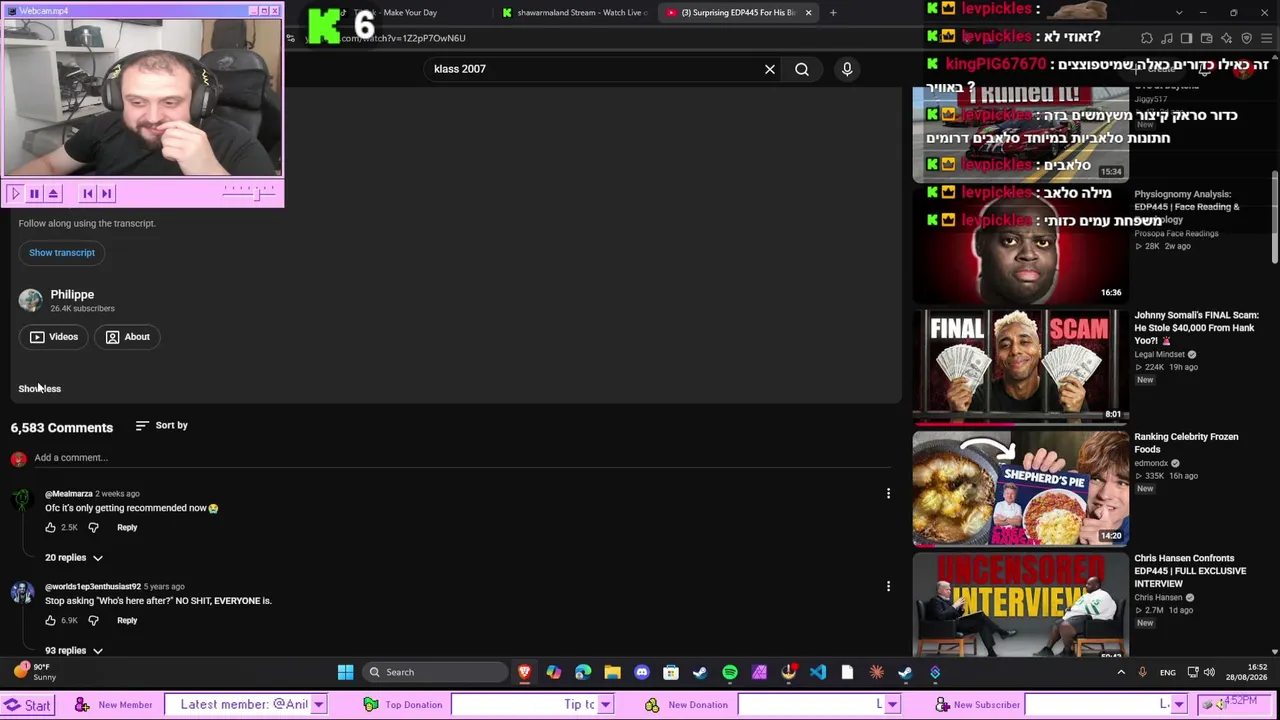Viewport: 1280px width, 720px height.
Task: Open File Explorer from the taskbar
Action: tap(612, 672)
